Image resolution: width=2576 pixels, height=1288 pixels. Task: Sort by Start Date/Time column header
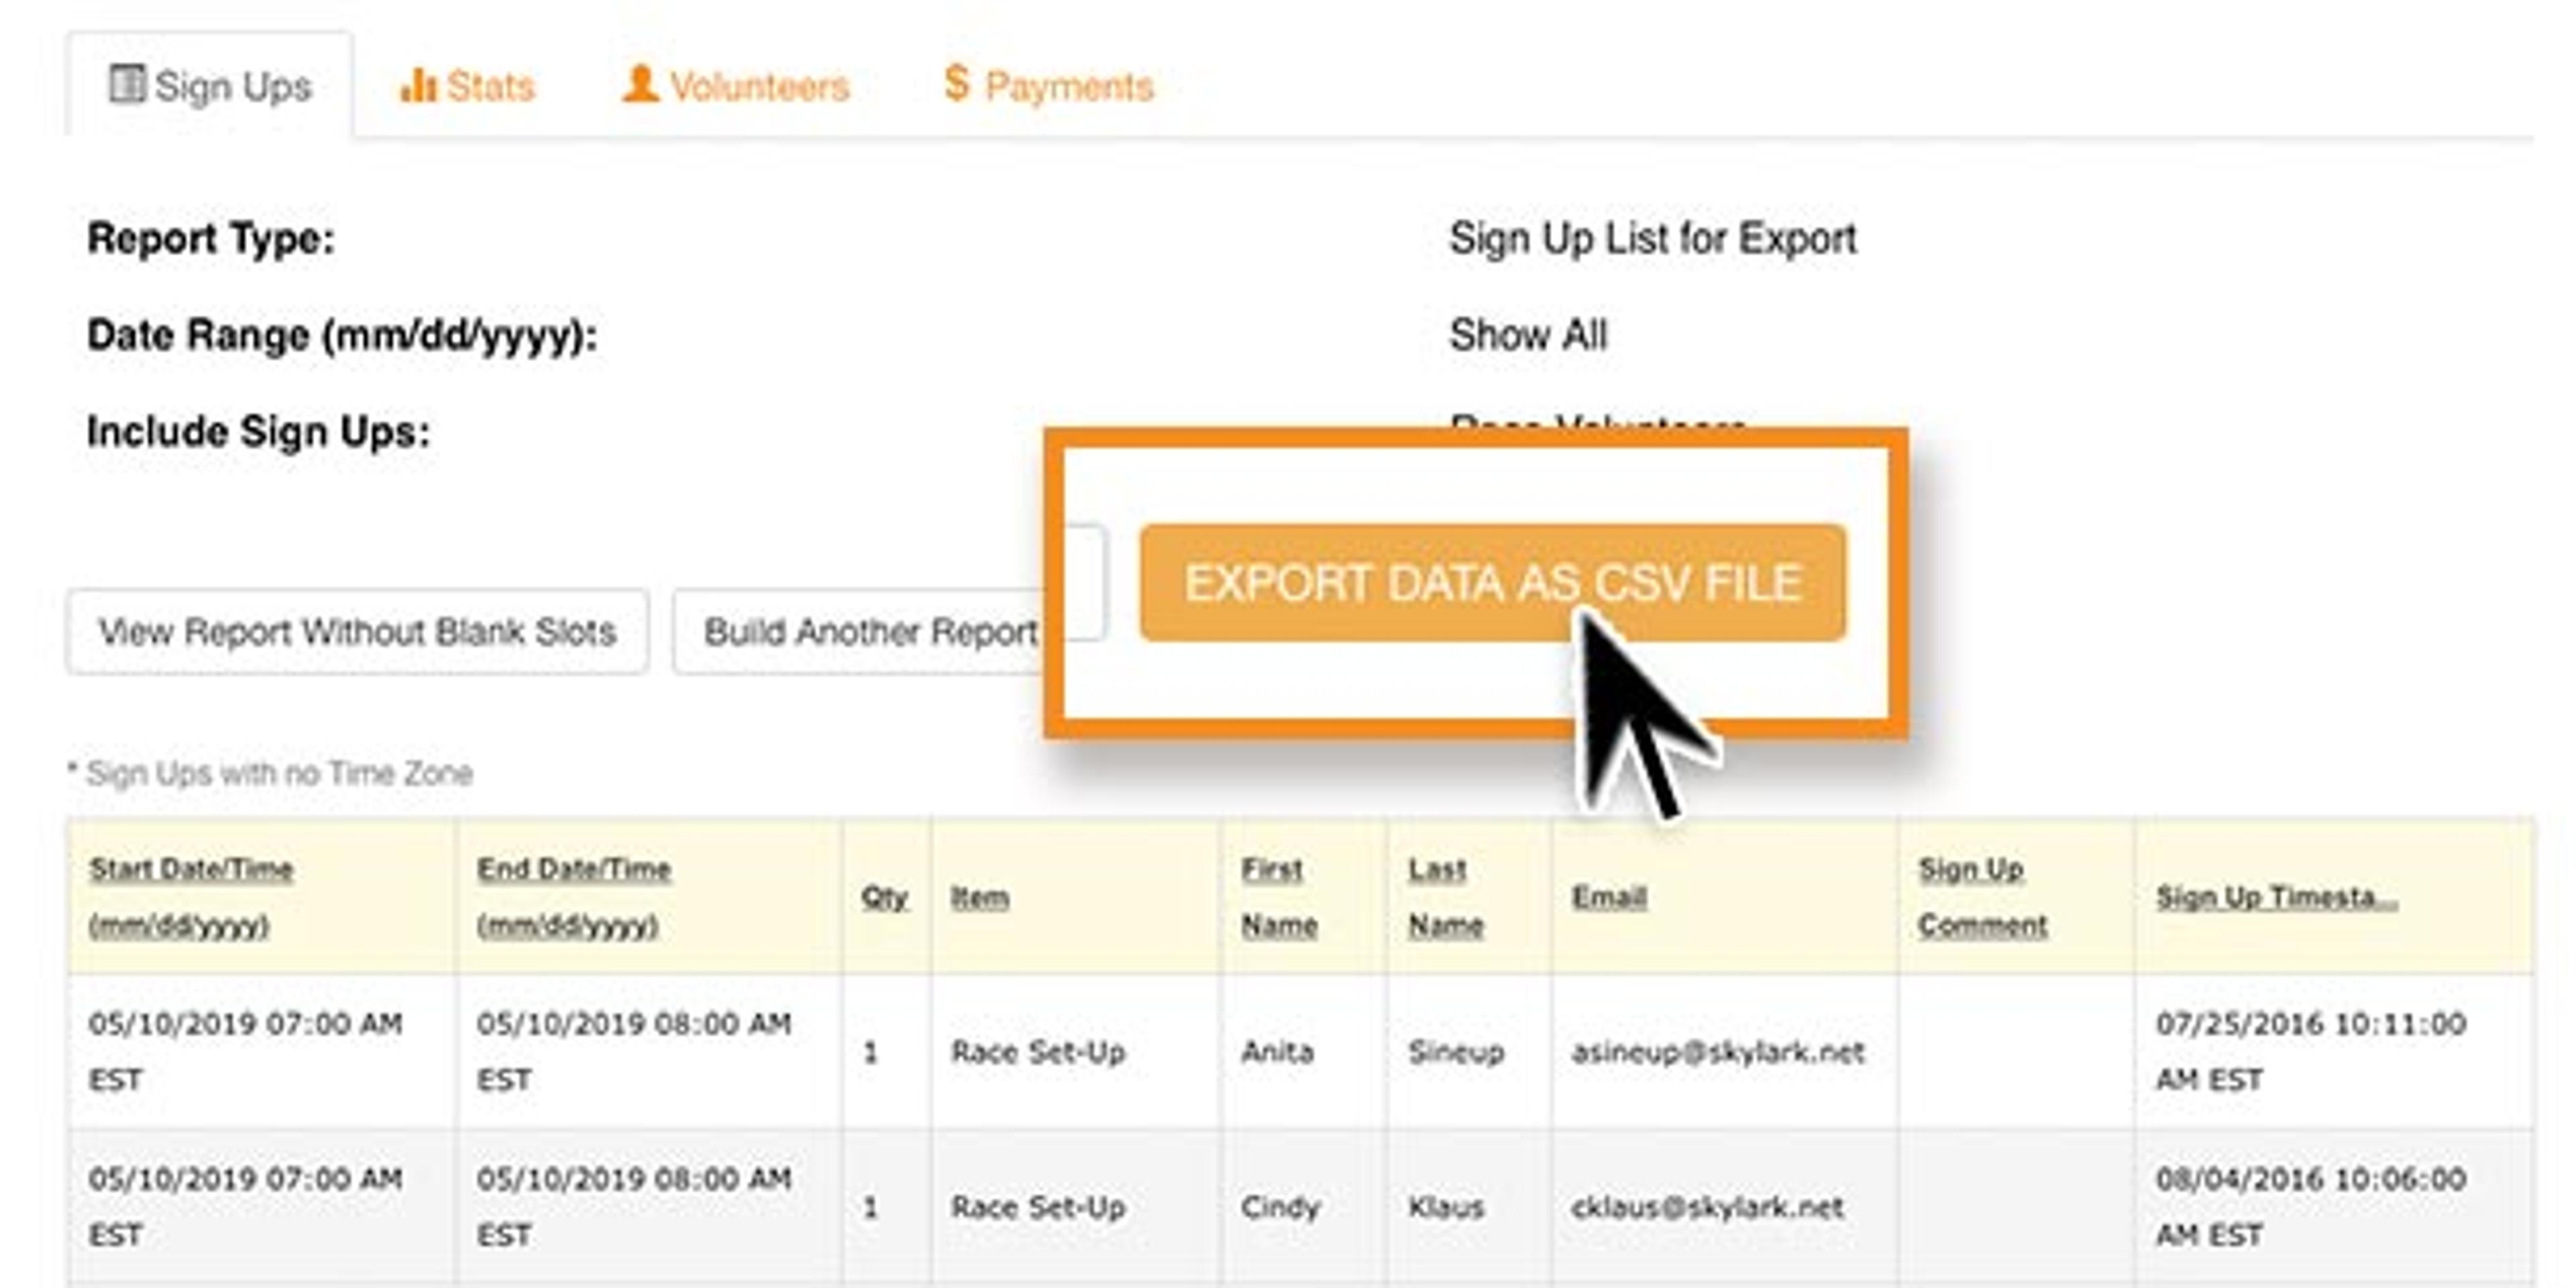coord(190,870)
